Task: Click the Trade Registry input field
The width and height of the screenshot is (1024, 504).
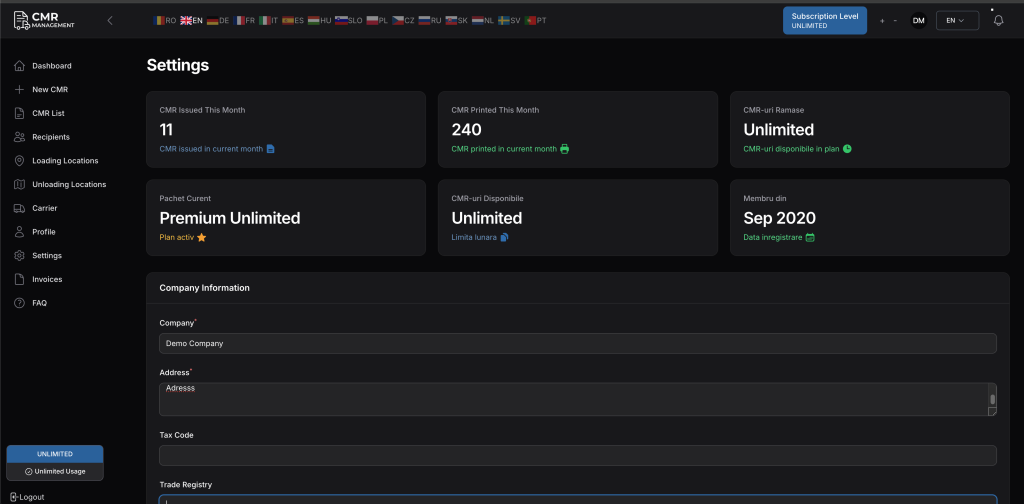Action: [x=578, y=499]
